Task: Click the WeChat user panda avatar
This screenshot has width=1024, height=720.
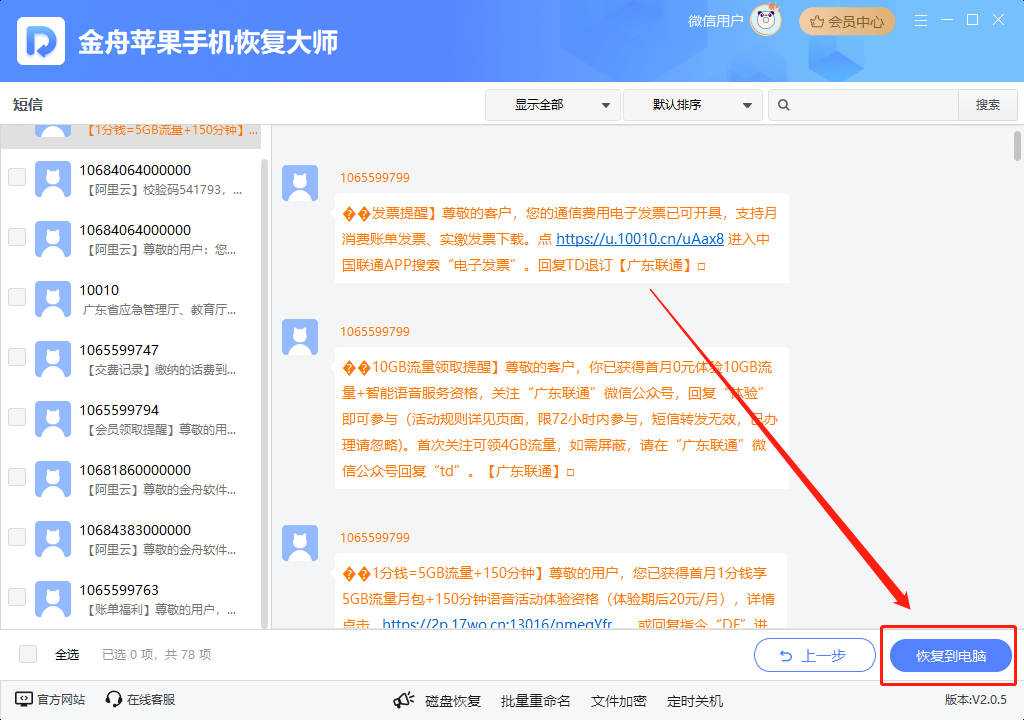Action: pos(765,21)
